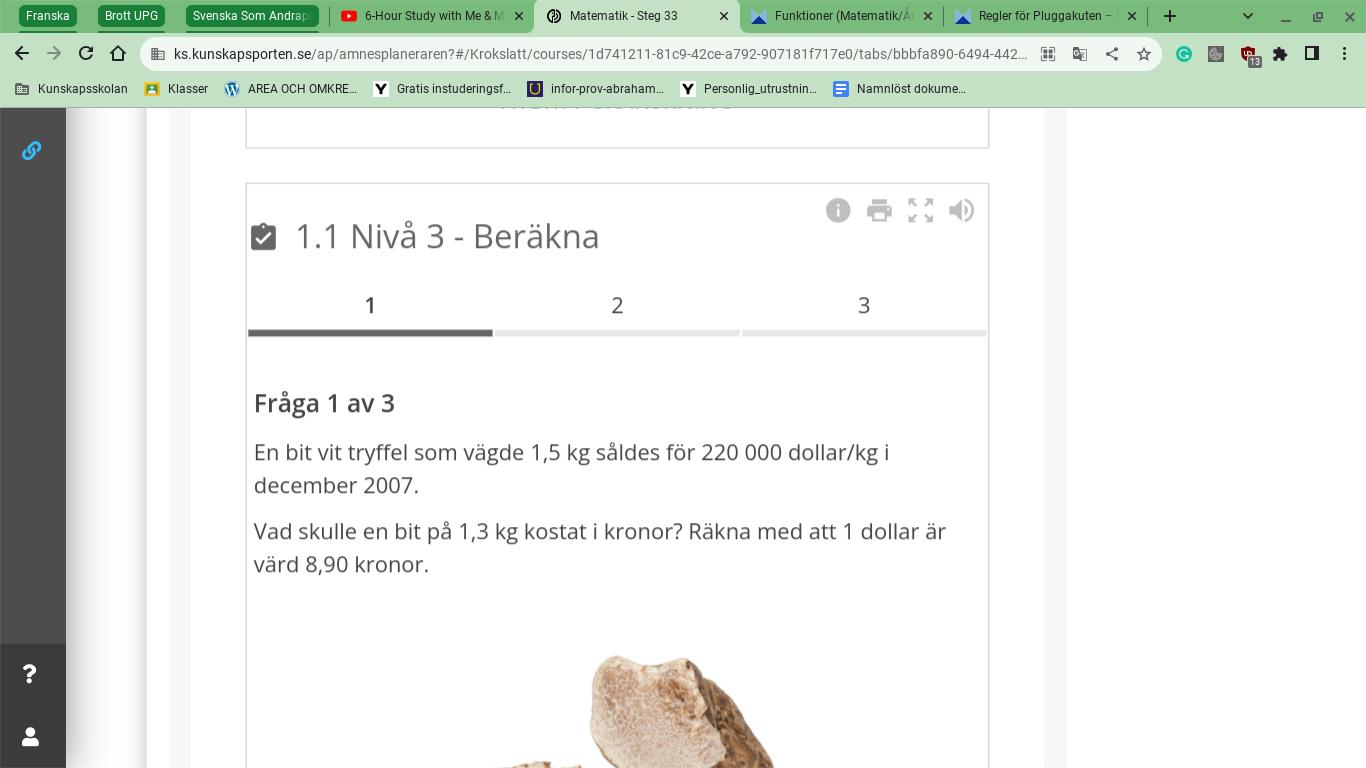Print the exercise with printer icon
The height and width of the screenshot is (768, 1366).
click(879, 210)
